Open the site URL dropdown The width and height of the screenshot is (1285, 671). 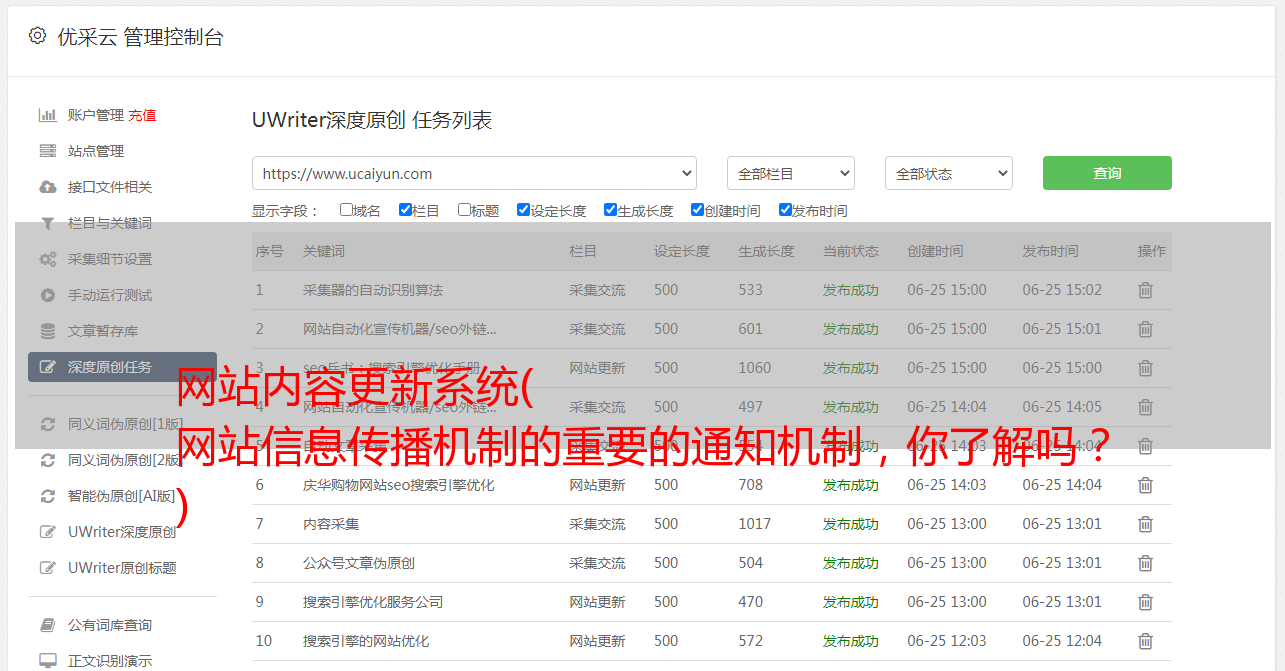click(x=474, y=173)
